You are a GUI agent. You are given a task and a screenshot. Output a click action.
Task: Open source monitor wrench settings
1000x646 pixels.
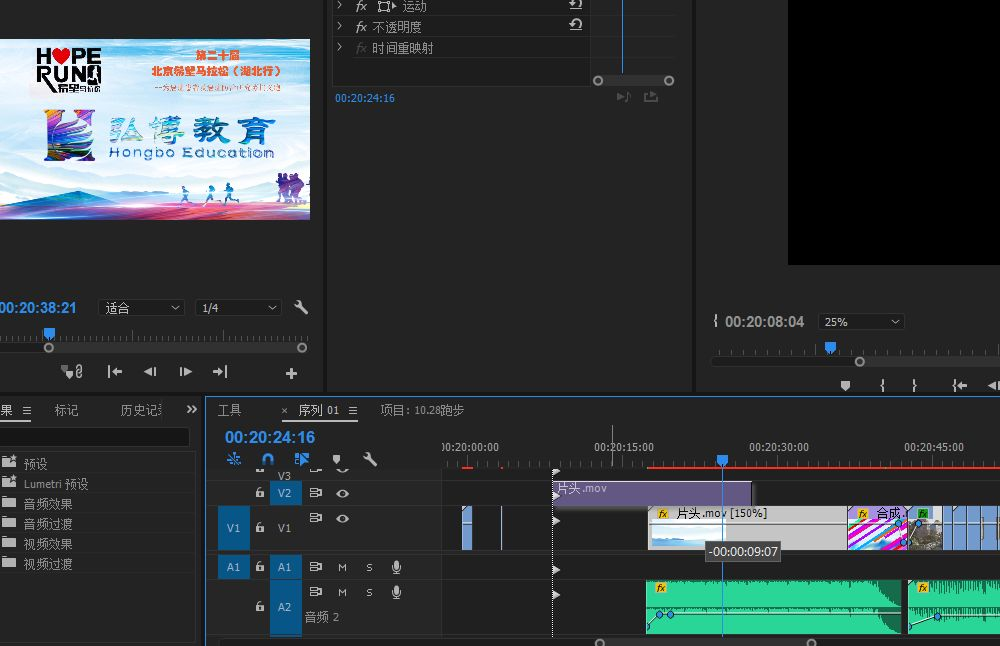pyautogui.click(x=301, y=307)
